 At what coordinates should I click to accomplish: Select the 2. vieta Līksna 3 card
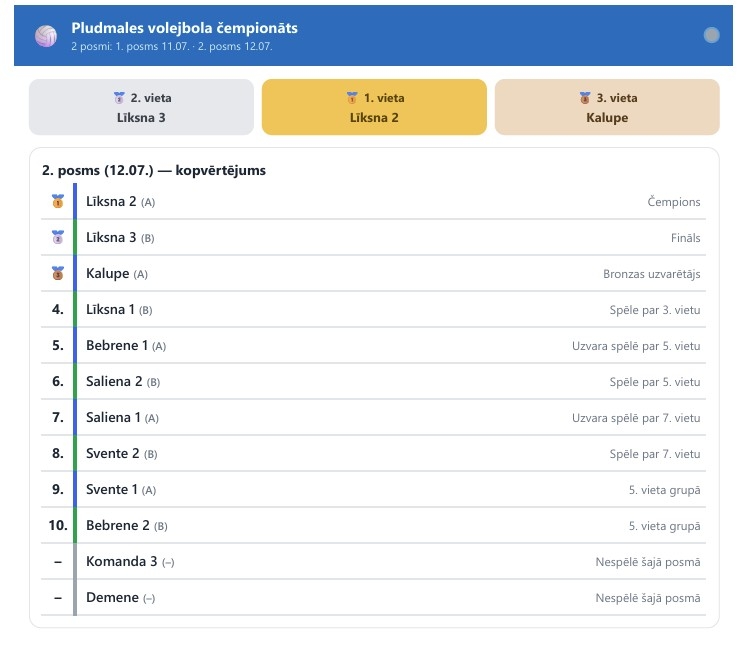coord(141,107)
